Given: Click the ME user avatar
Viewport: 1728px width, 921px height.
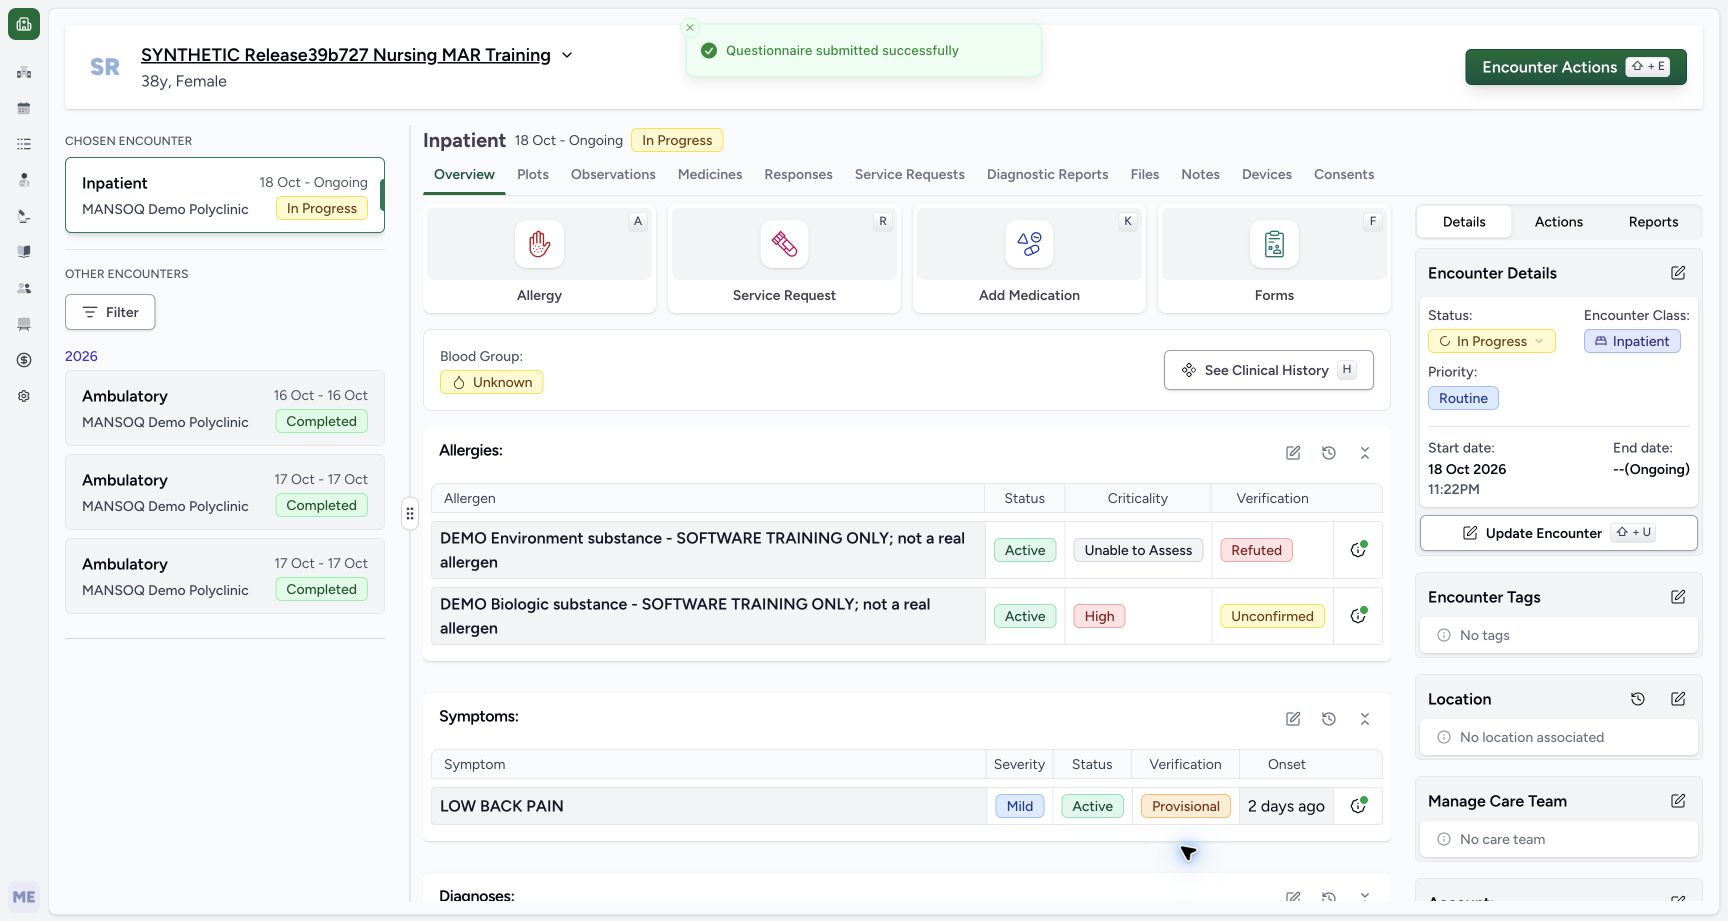Looking at the screenshot, I should [x=24, y=897].
